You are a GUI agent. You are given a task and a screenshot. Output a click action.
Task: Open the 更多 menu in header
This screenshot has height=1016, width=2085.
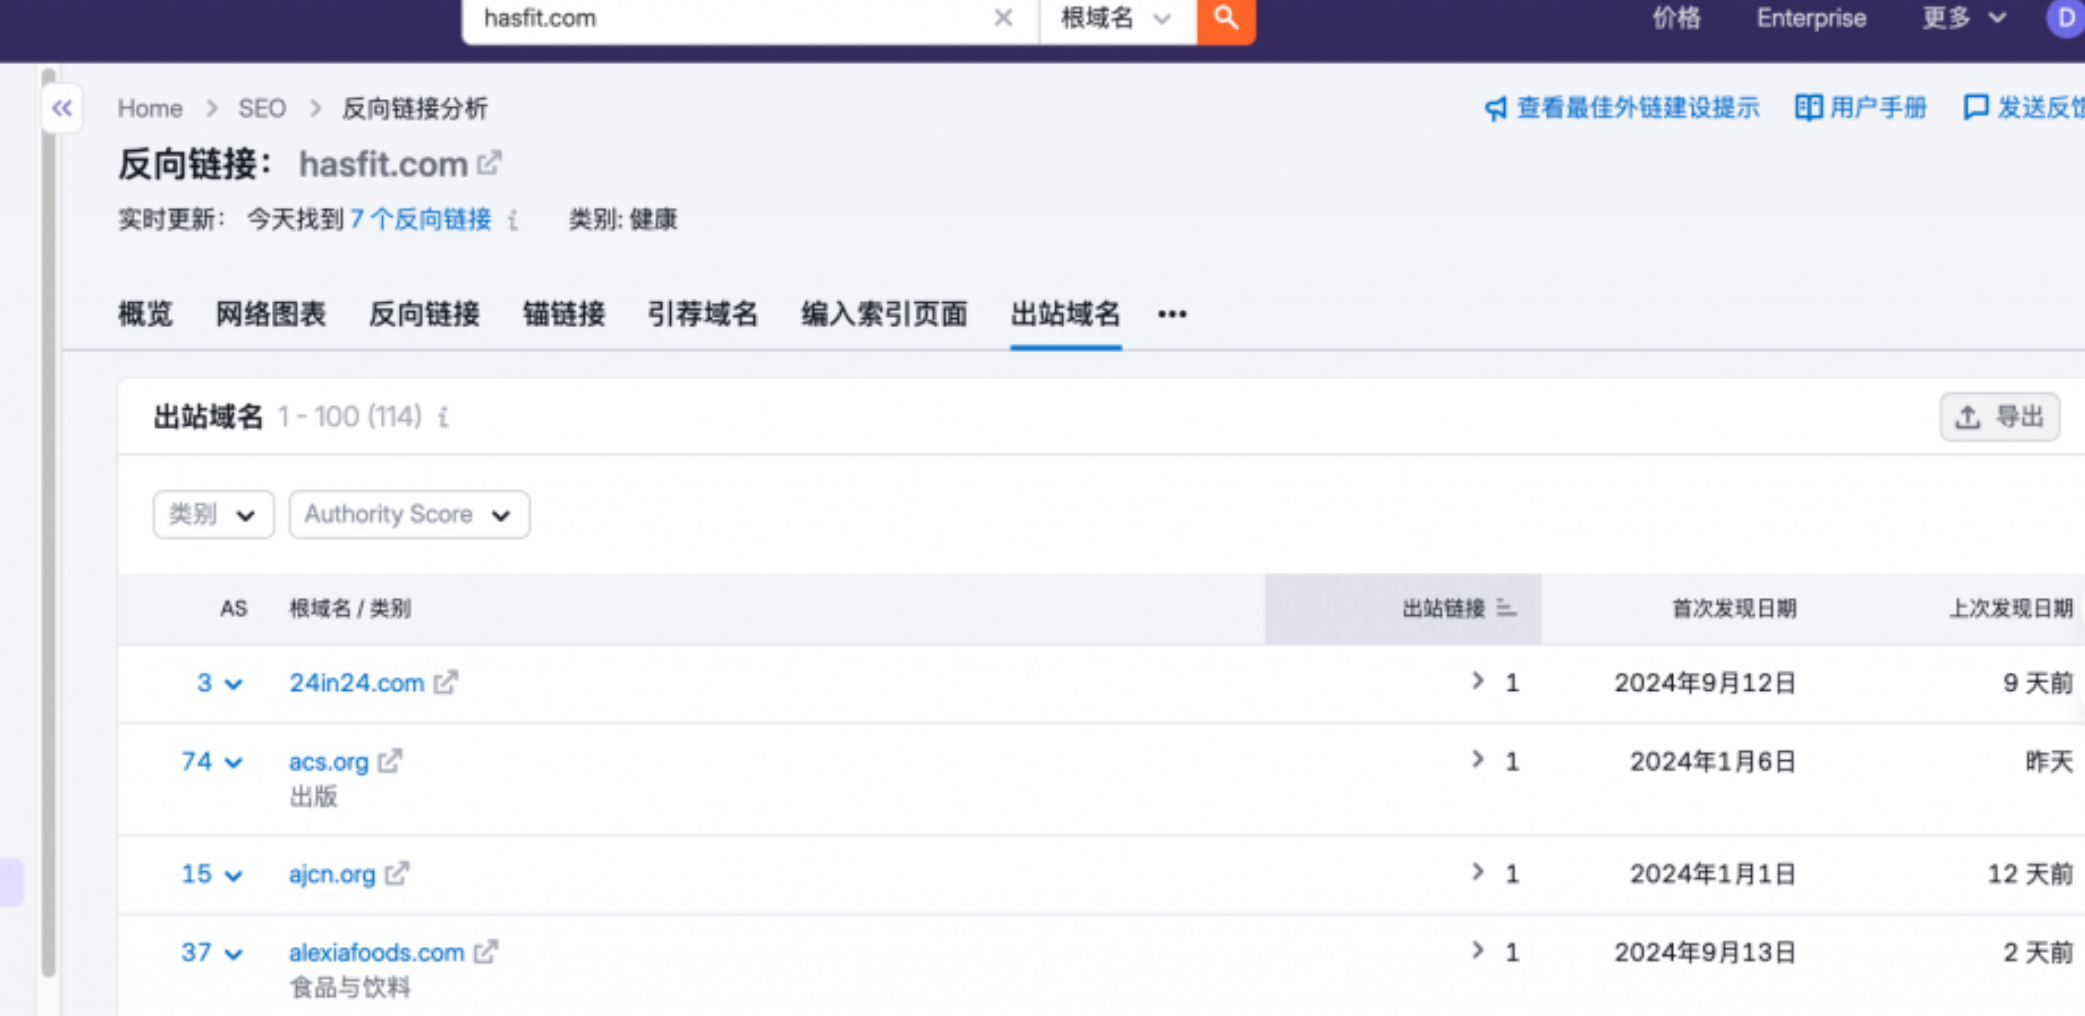[1963, 19]
